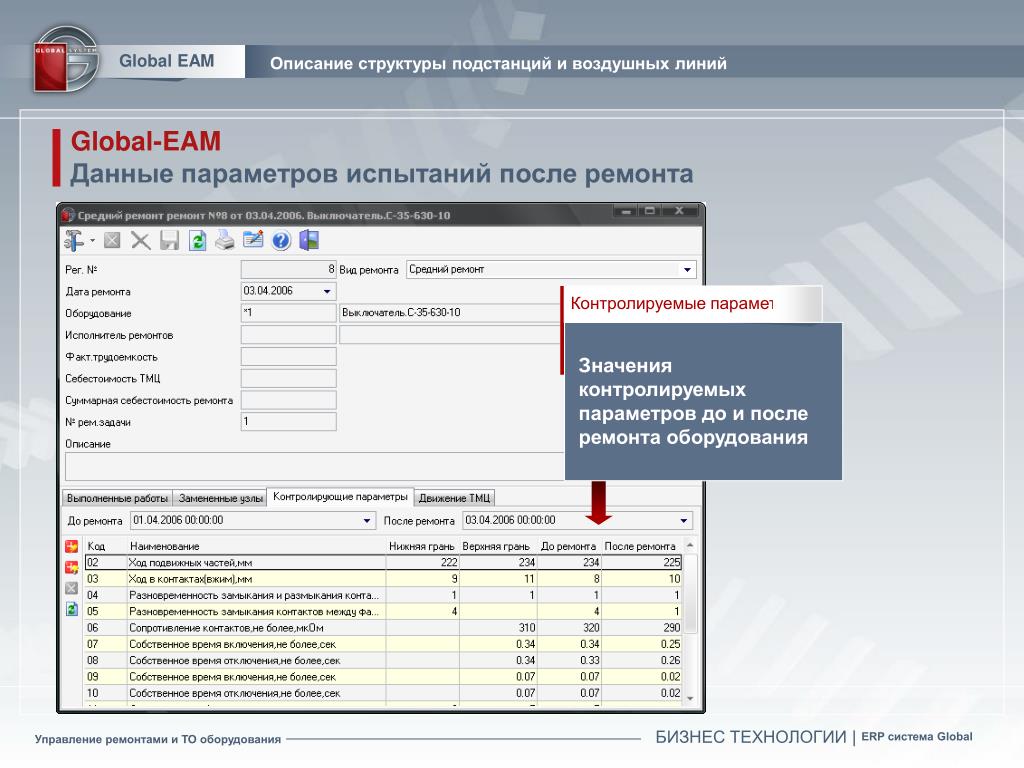
Task: Select row 08 Собственное время отключения
Action: pyautogui.click(x=383, y=660)
